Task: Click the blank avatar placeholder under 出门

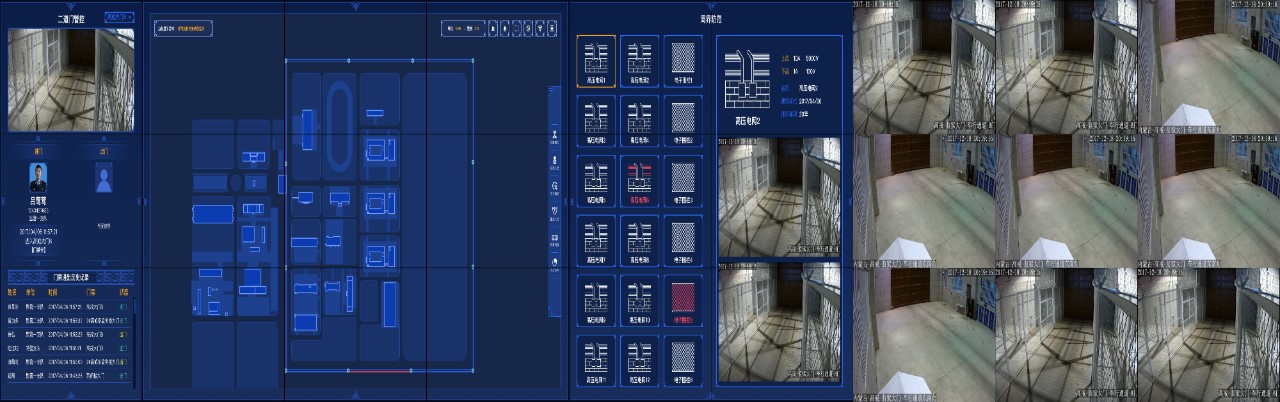Action: click(103, 179)
